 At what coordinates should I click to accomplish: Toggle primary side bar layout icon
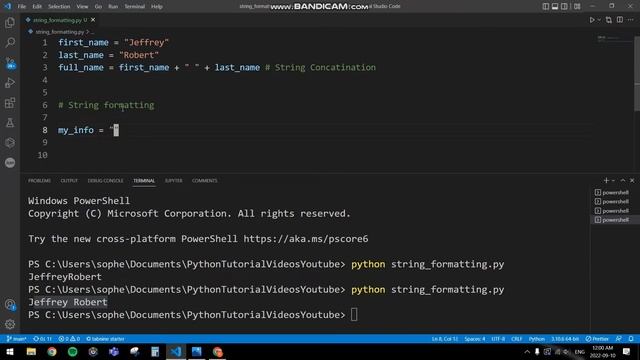546,7
